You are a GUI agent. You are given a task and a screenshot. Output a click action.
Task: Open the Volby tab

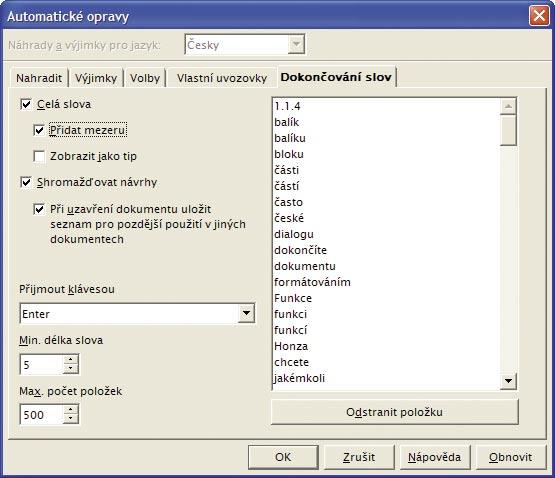(x=145, y=78)
